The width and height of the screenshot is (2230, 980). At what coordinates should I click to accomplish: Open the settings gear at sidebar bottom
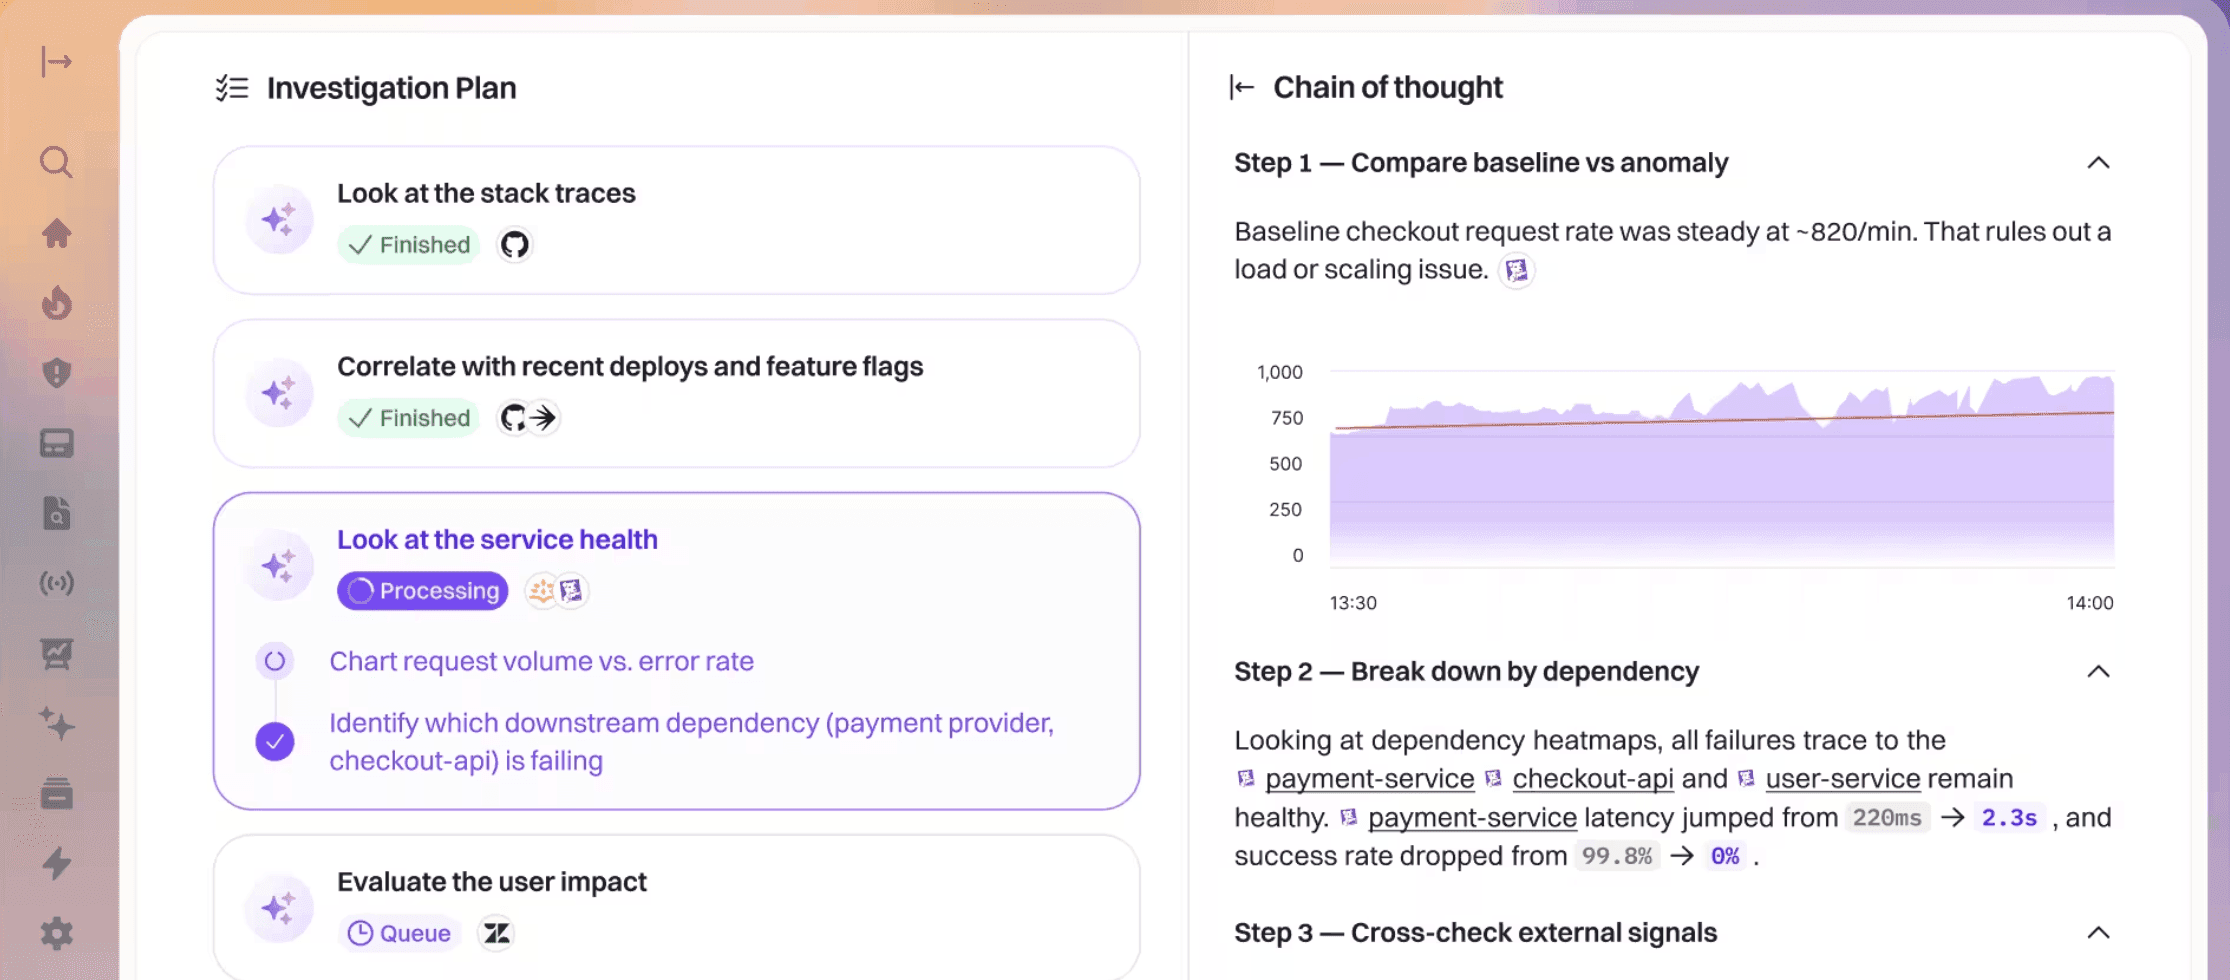coord(57,934)
